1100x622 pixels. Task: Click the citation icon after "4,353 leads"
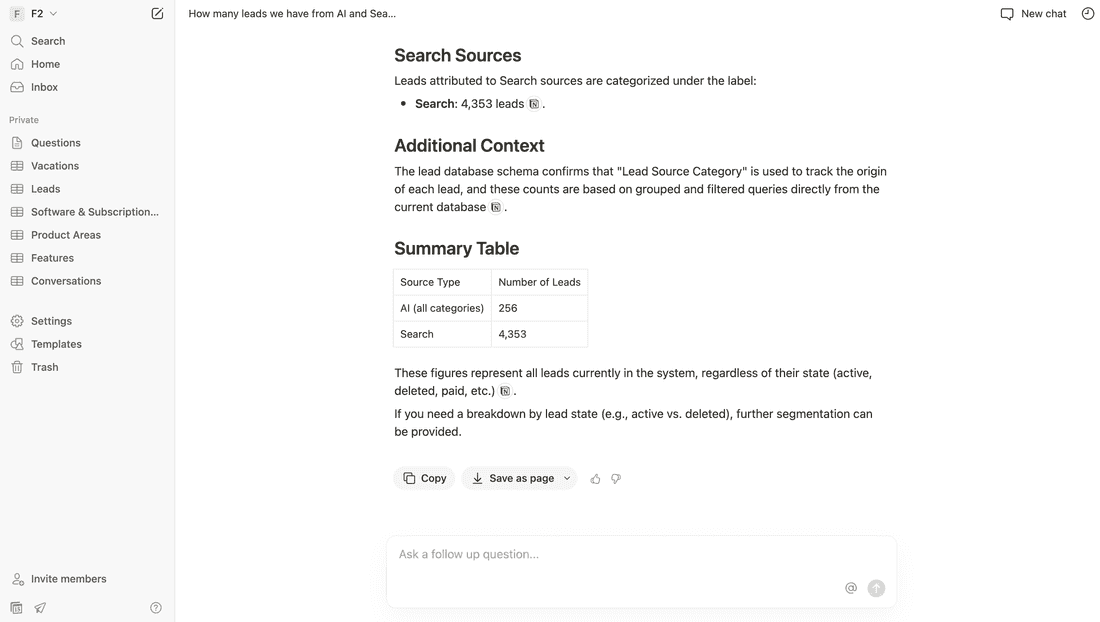pos(534,104)
